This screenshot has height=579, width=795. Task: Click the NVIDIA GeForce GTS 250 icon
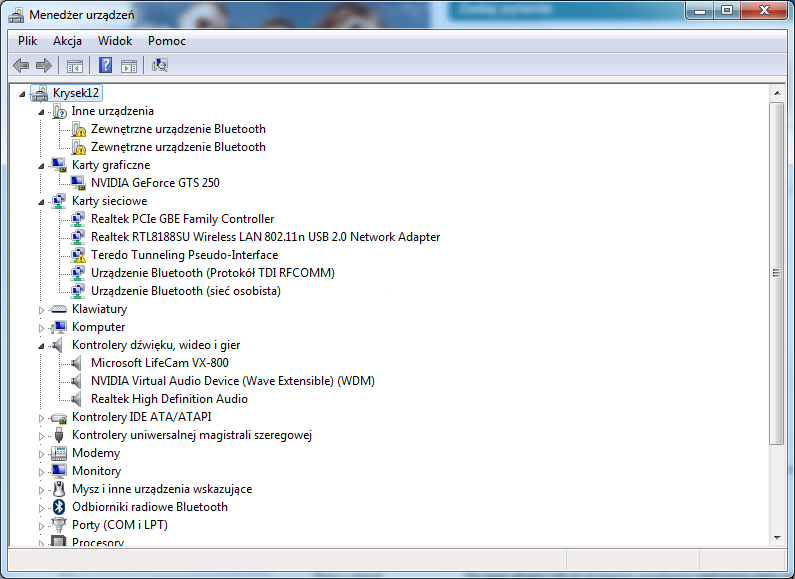[x=78, y=183]
